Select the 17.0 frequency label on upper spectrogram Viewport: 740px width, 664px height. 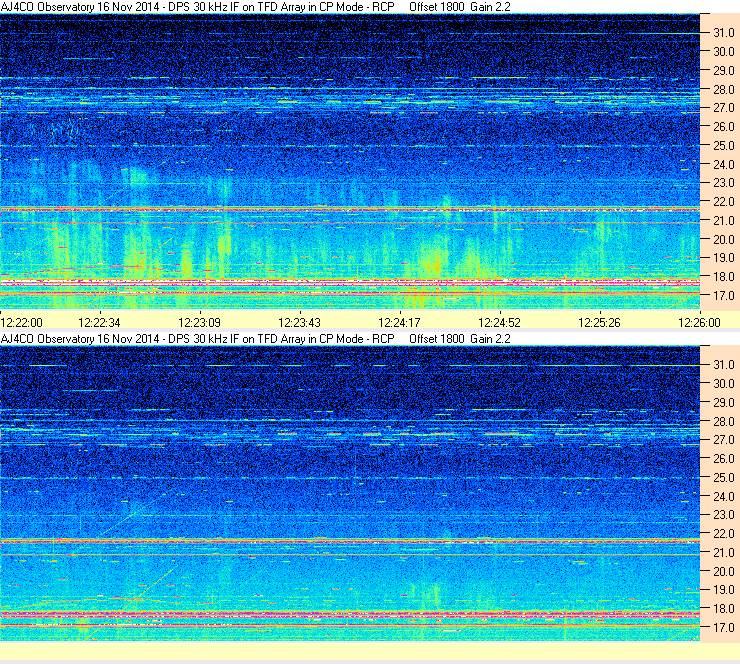click(724, 296)
